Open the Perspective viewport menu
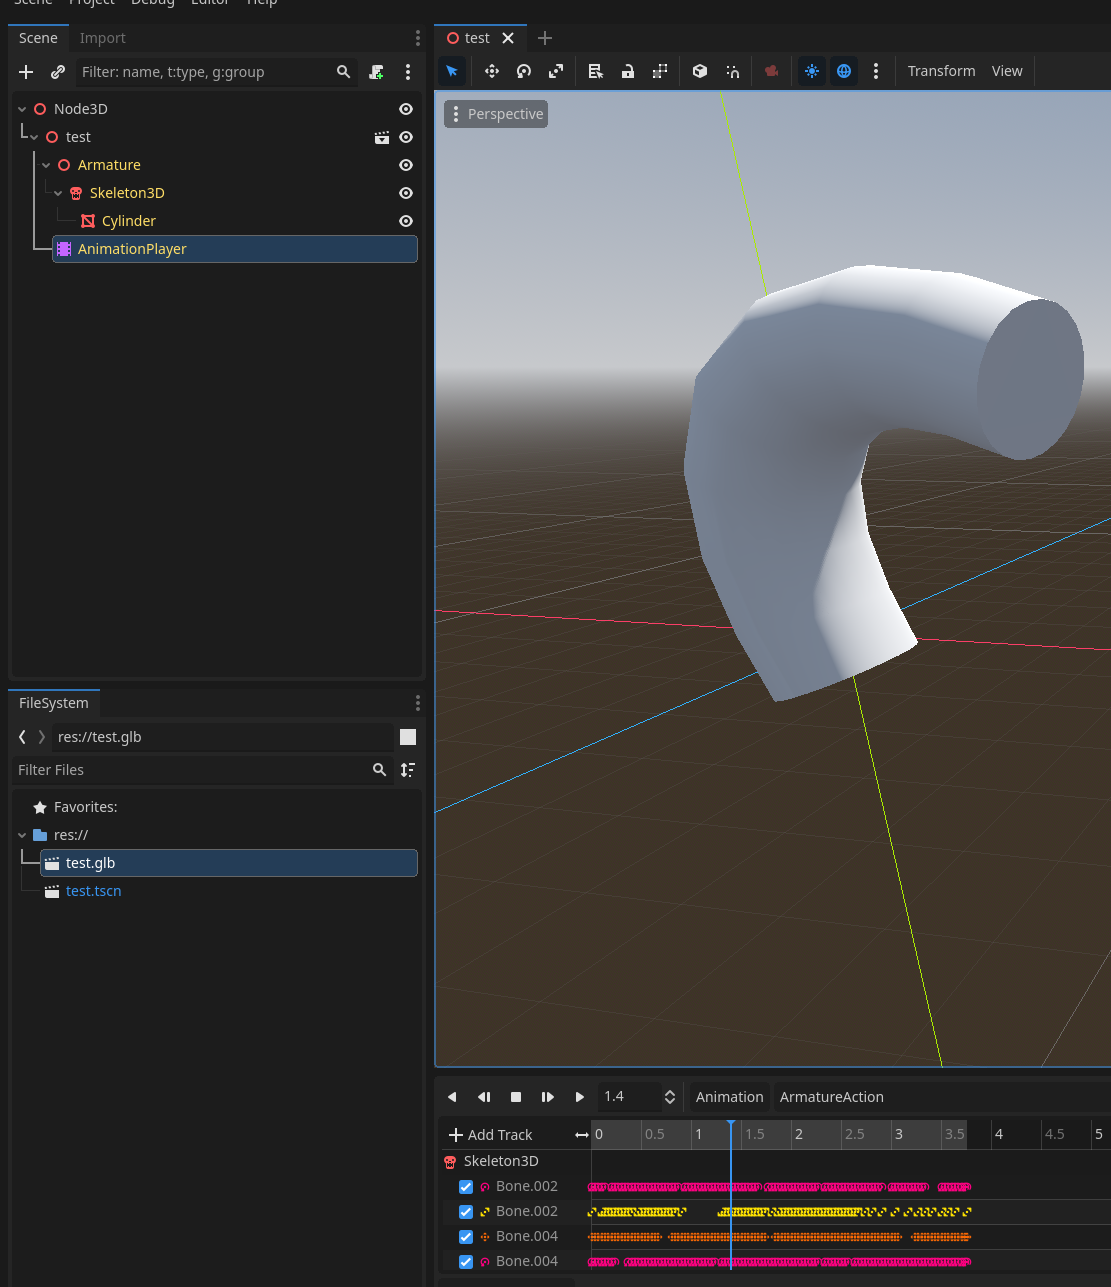Image resolution: width=1111 pixels, height=1287 pixels. pos(495,113)
